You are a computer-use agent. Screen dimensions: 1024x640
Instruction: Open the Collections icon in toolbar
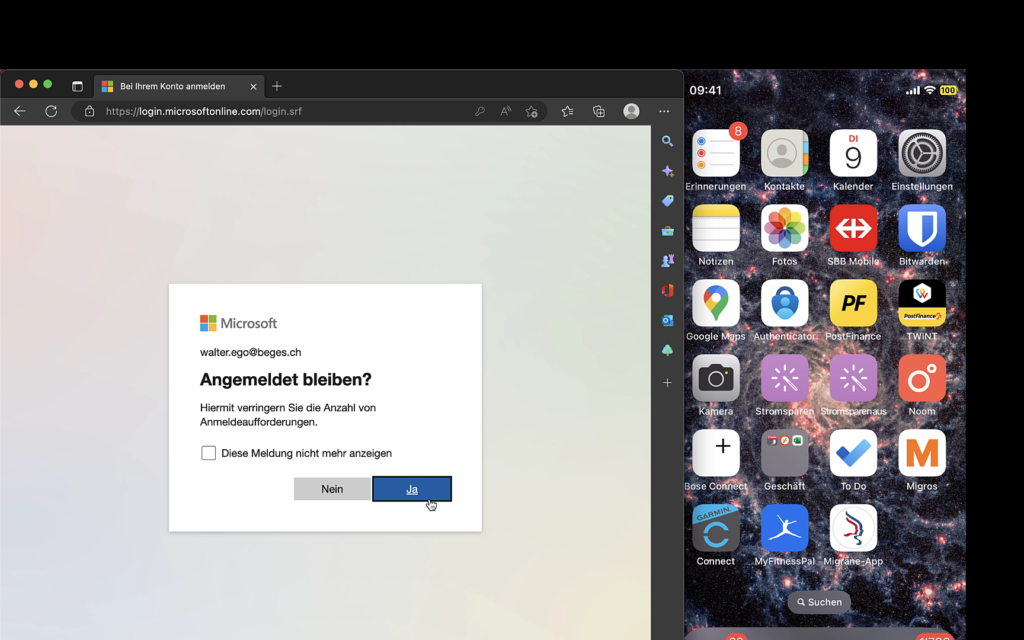pos(599,111)
